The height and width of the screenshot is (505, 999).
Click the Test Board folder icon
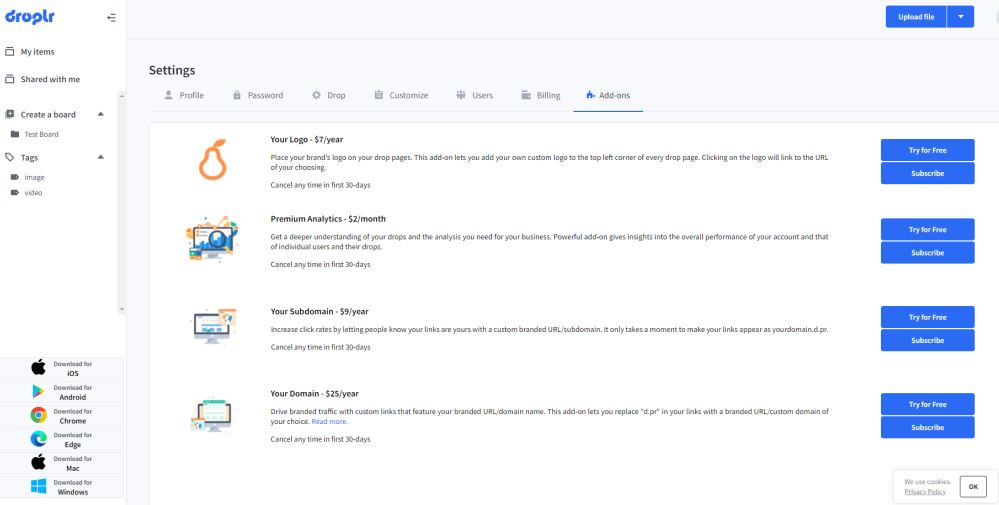15,134
